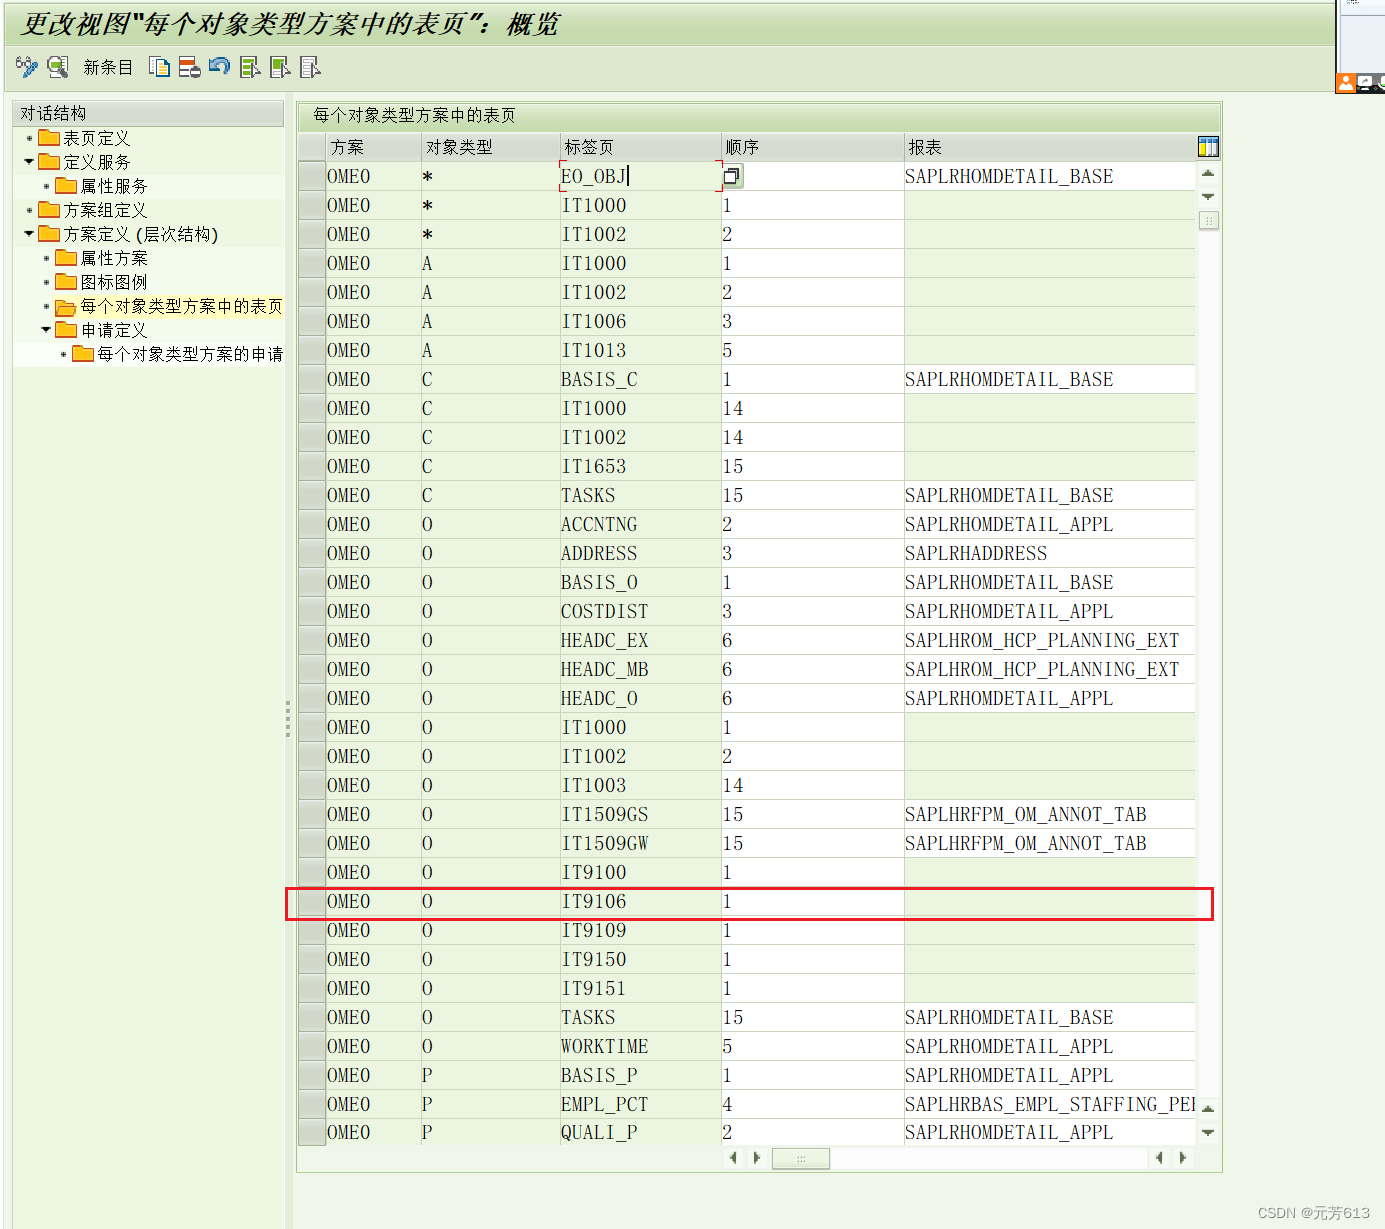Click right arrow of left horizontal scrollbar
The width and height of the screenshot is (1385, 1229).
coord(757,1158)
